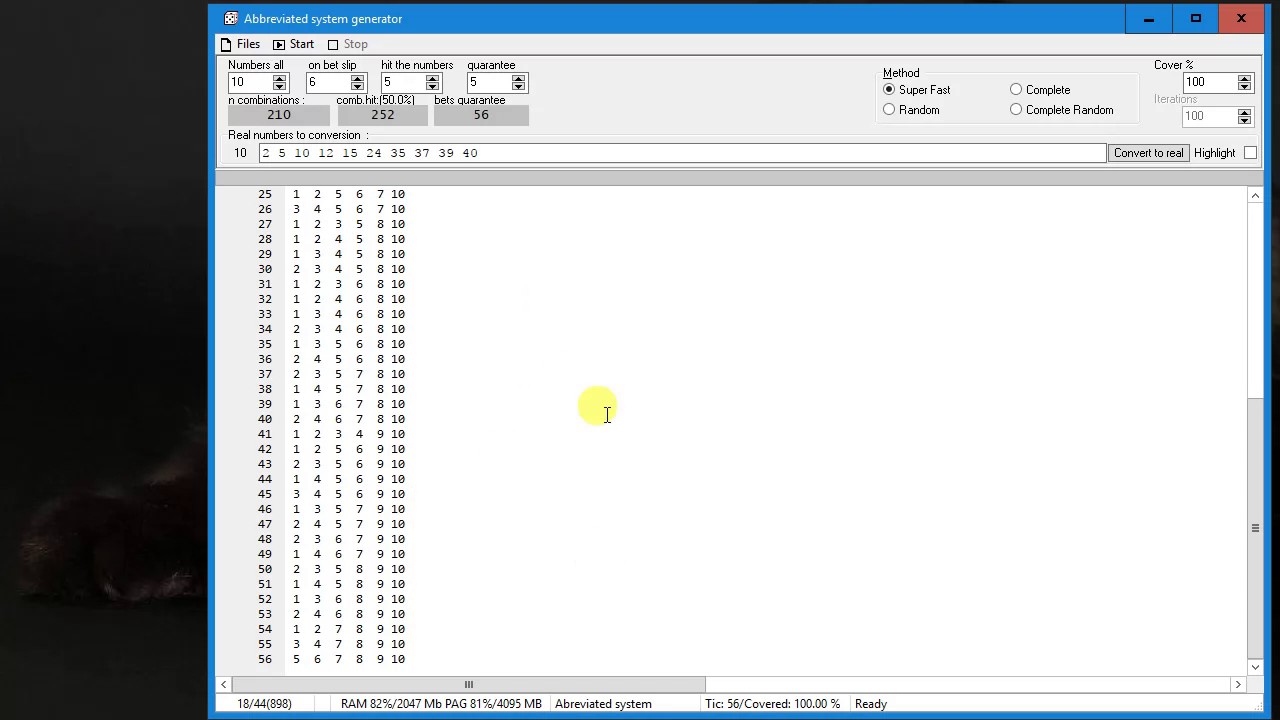Close the Abbreviated system generator window
Viewport: 1280px width, 720px height.
click(x=1241, y=18)
